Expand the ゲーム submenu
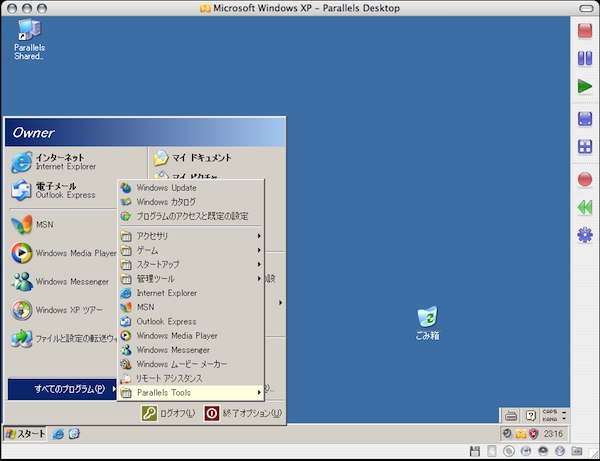 (x=191, y=250)
